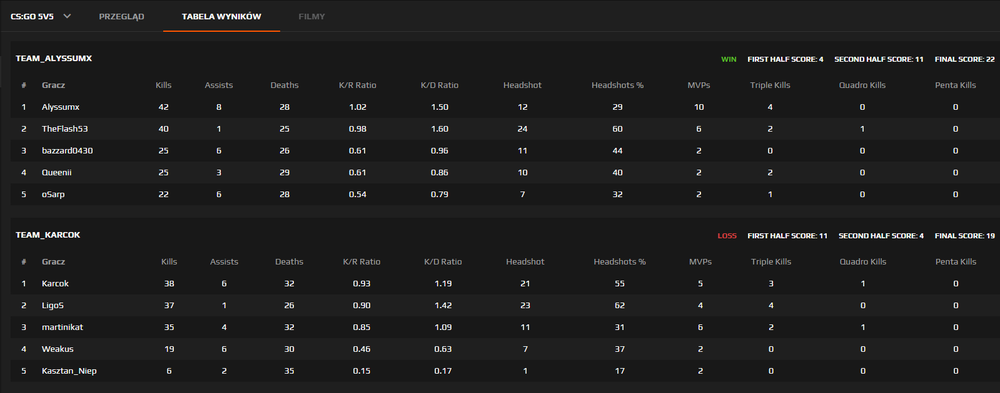The image size is (1000, 393).
Task: Sort first table by K/D Ratio header
Action: pos(440,85)
